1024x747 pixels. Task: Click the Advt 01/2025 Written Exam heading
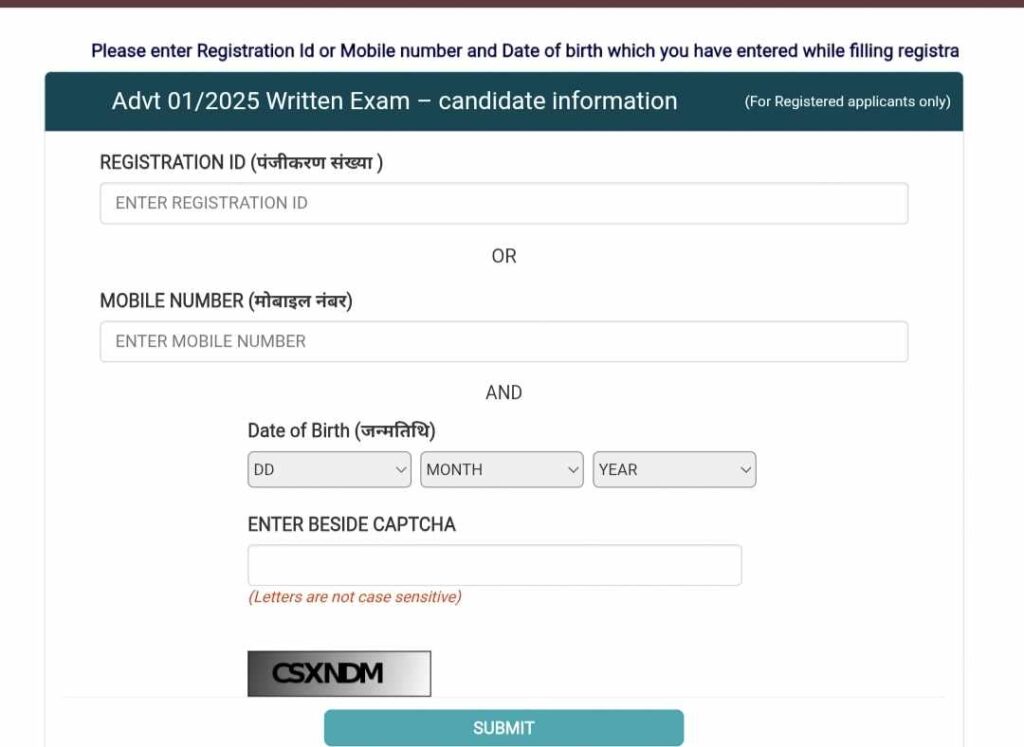click(394, 101)
